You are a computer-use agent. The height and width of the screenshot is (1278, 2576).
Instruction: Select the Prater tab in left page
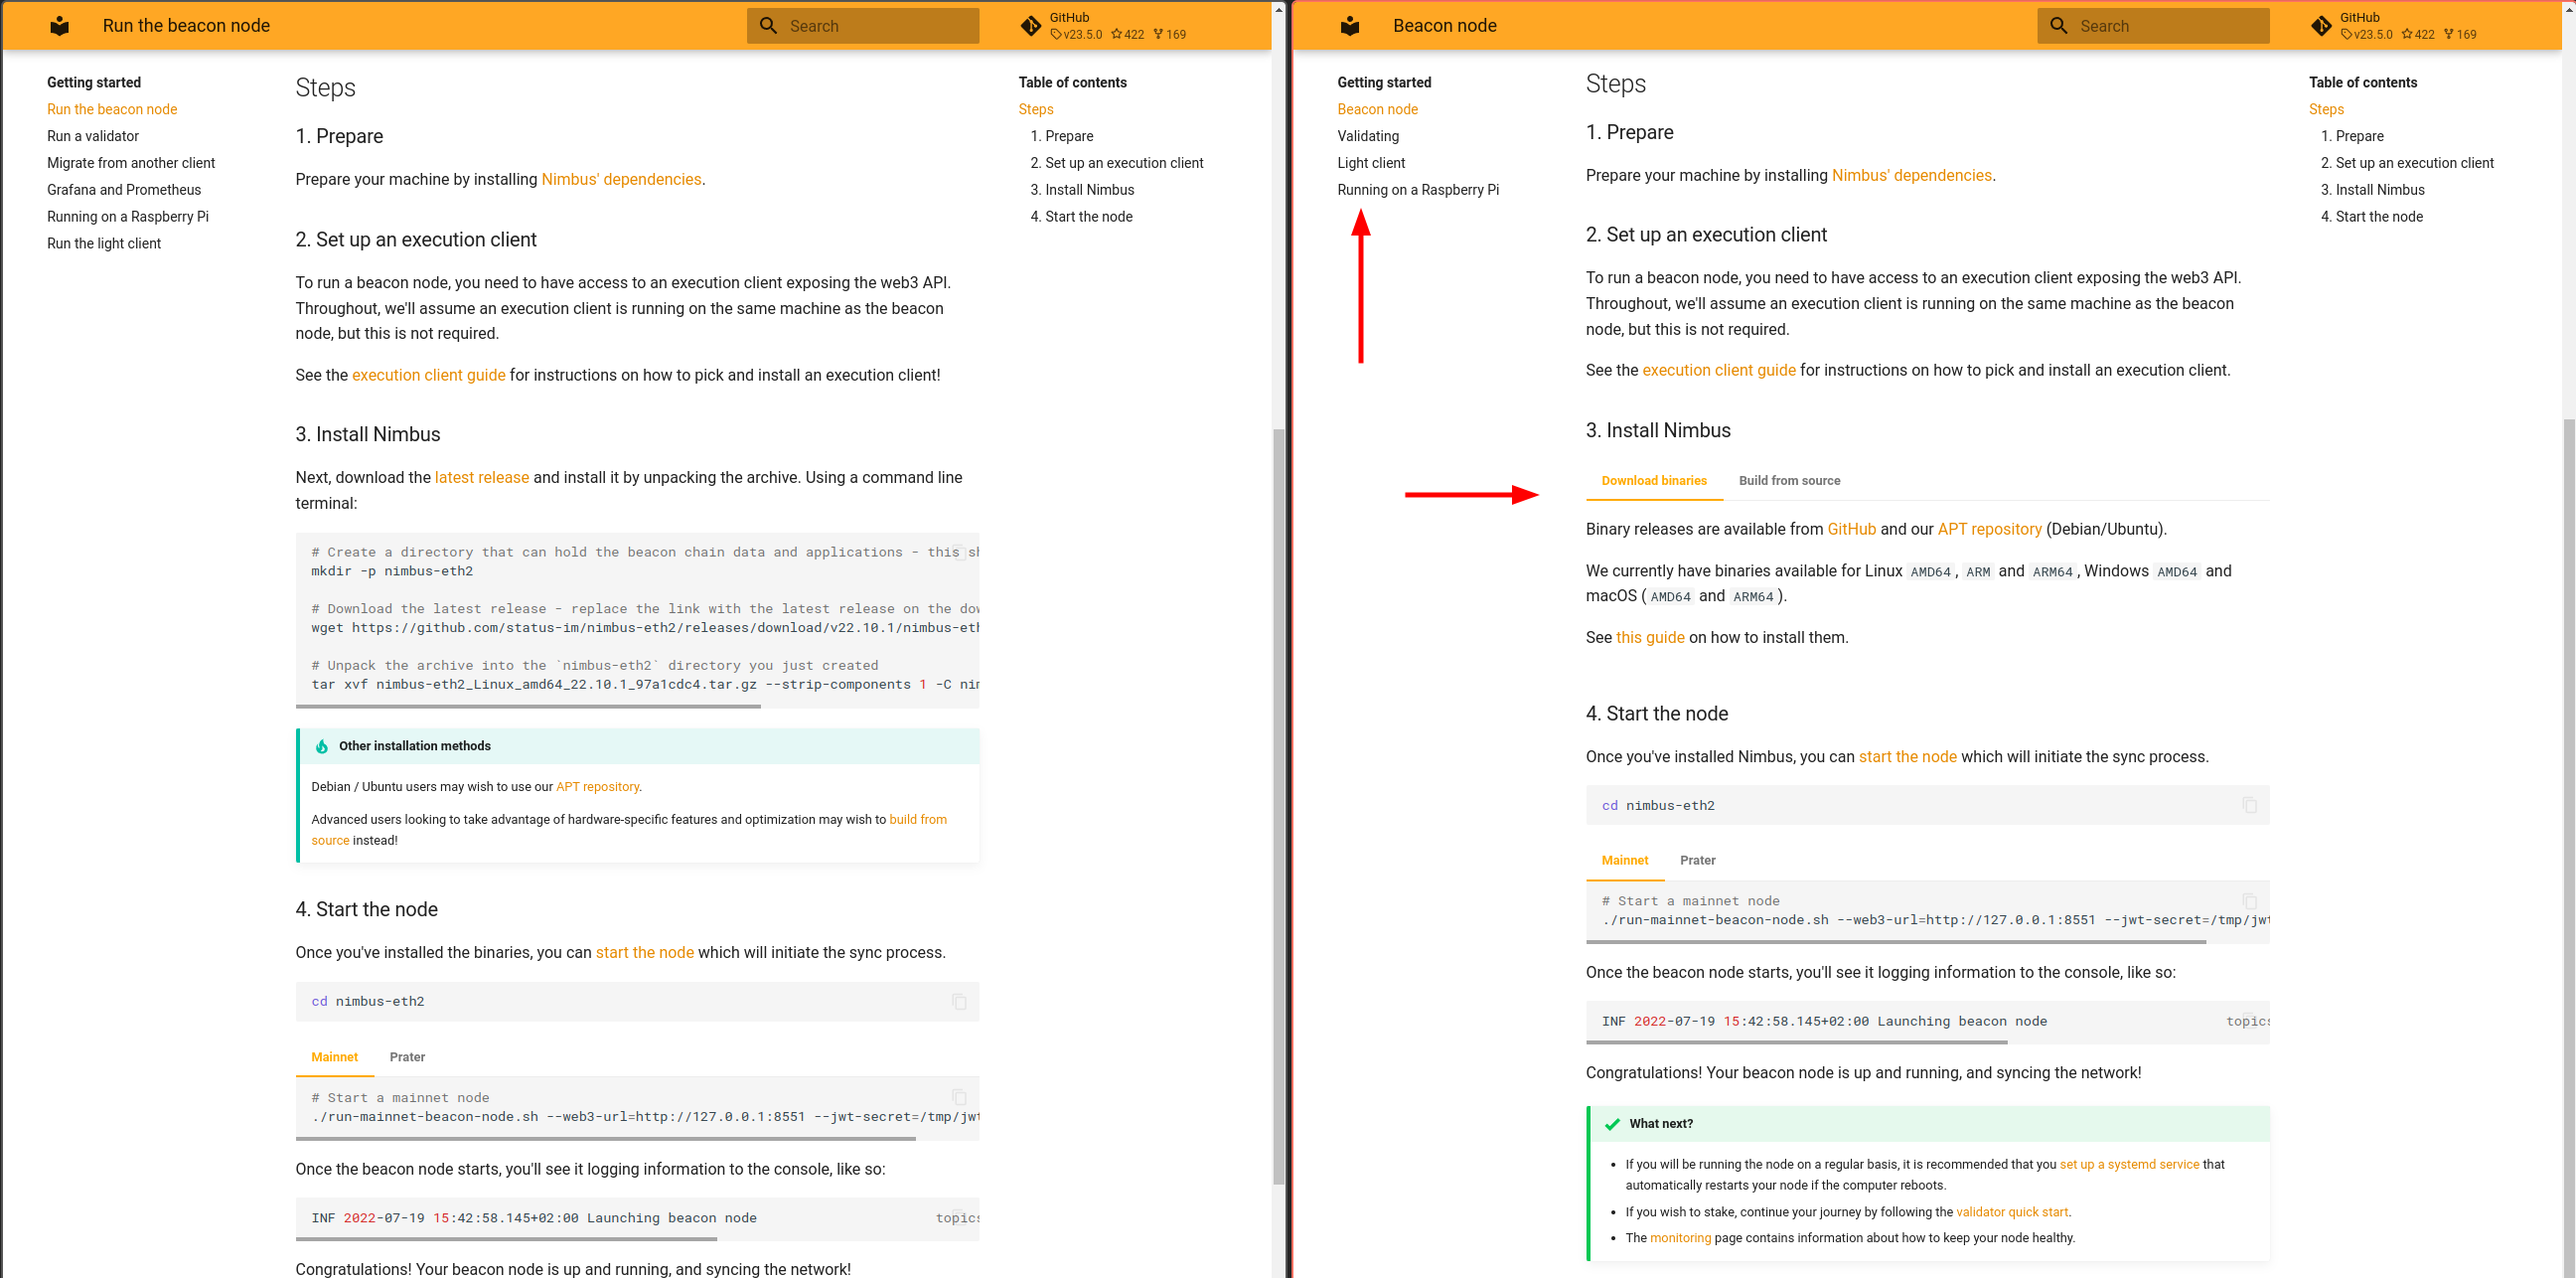[407, 1057]
